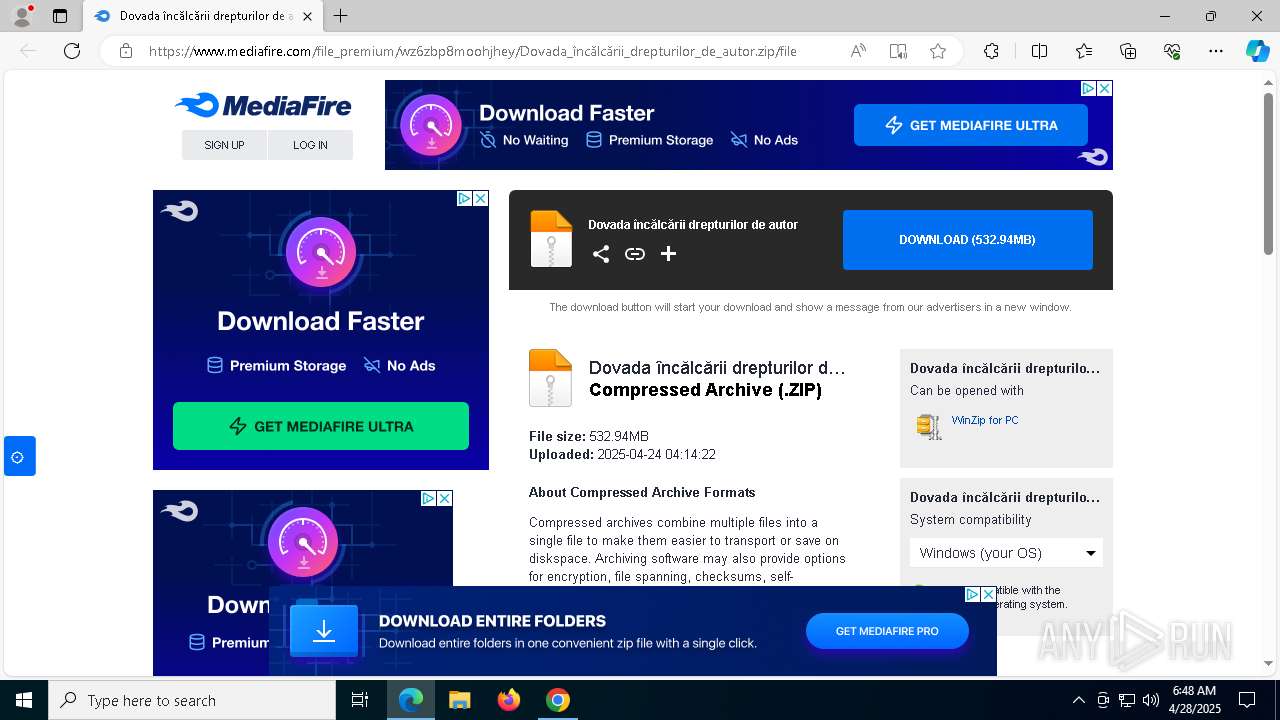This screenshot has width=1280, height=720.
Task: Click the Read aloud icon
Action: (858, 51)
